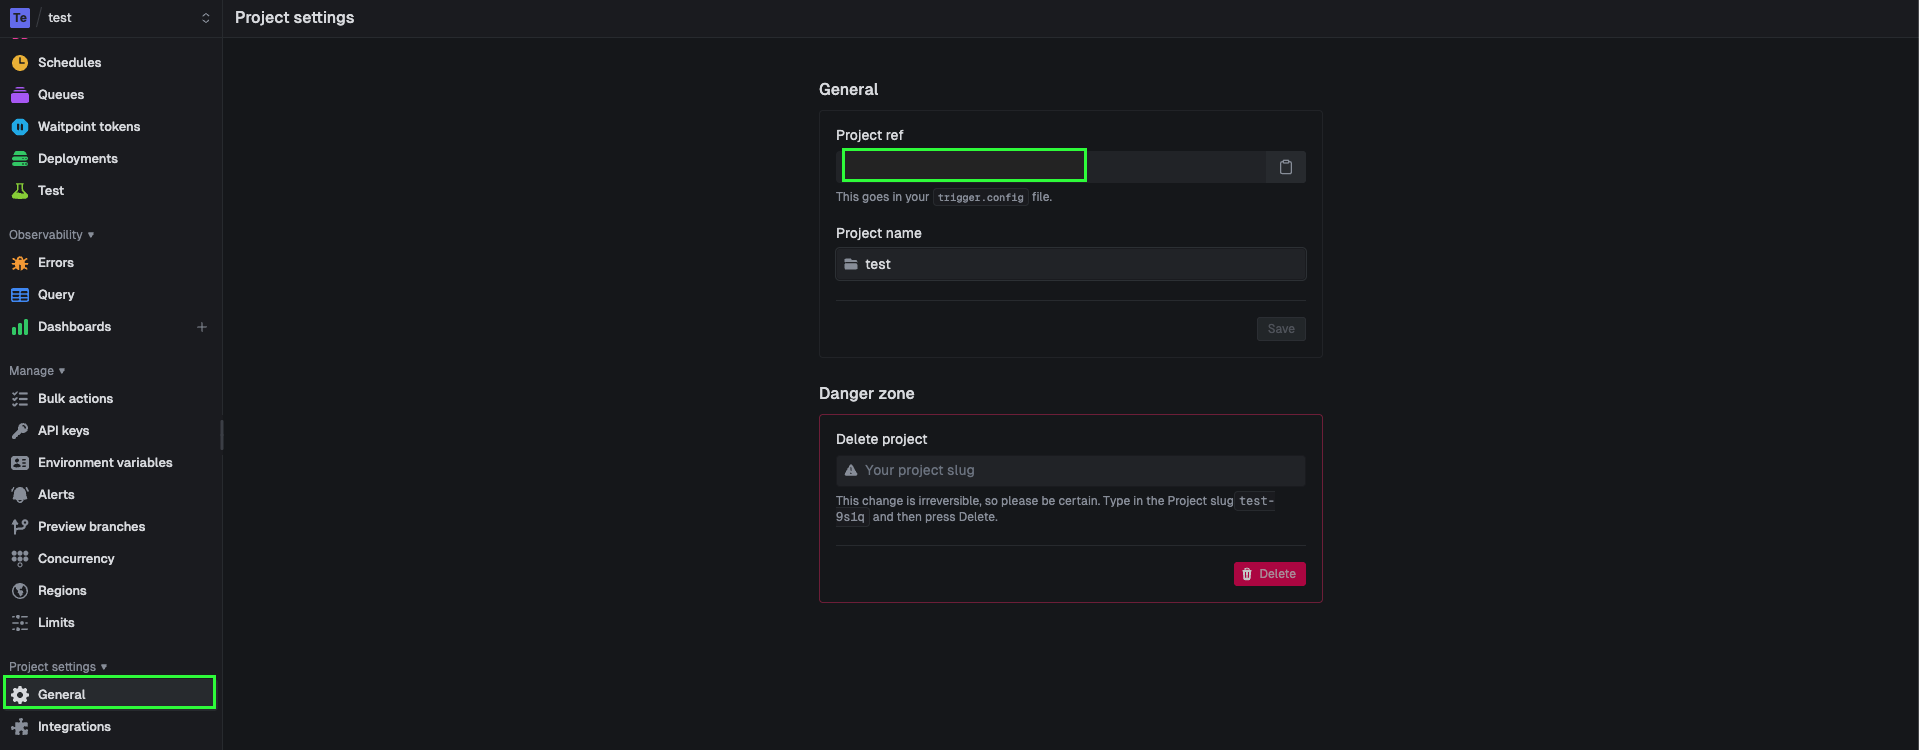
Task: Click the Schedules clock icon
Action: click(x=20, y=63)
